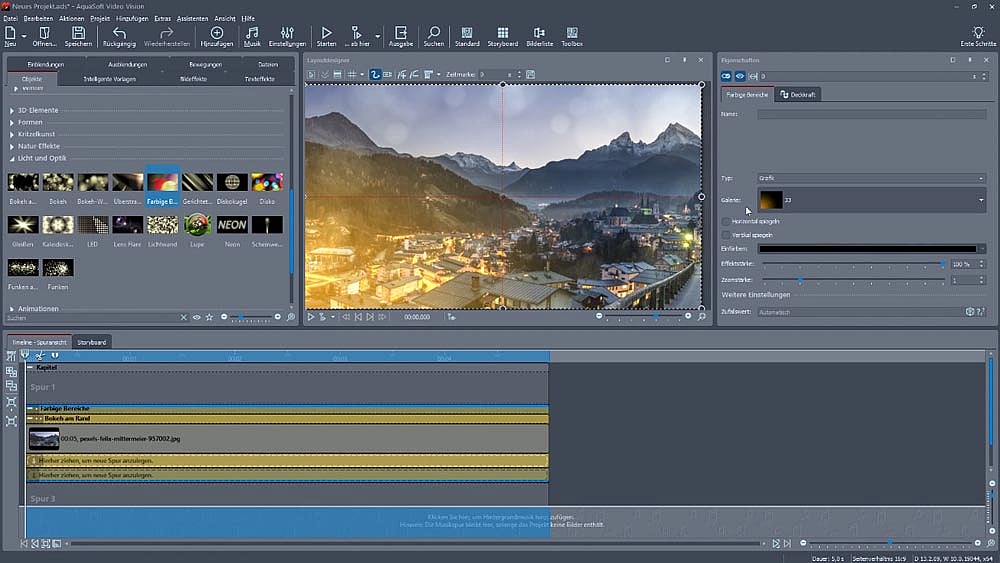Image resolution: width=1000 pixels, height=563 pixels.
Task: Toggle the eye visibility button in Eigenschaften
Action: pyautogui.click(x=740, y=76)
